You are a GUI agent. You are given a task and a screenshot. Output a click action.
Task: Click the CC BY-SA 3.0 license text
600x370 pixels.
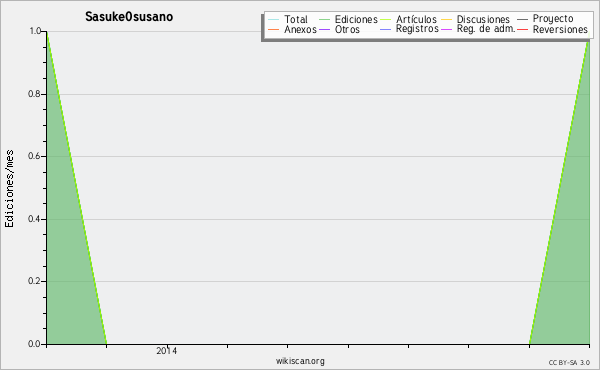tap(569, 362)
